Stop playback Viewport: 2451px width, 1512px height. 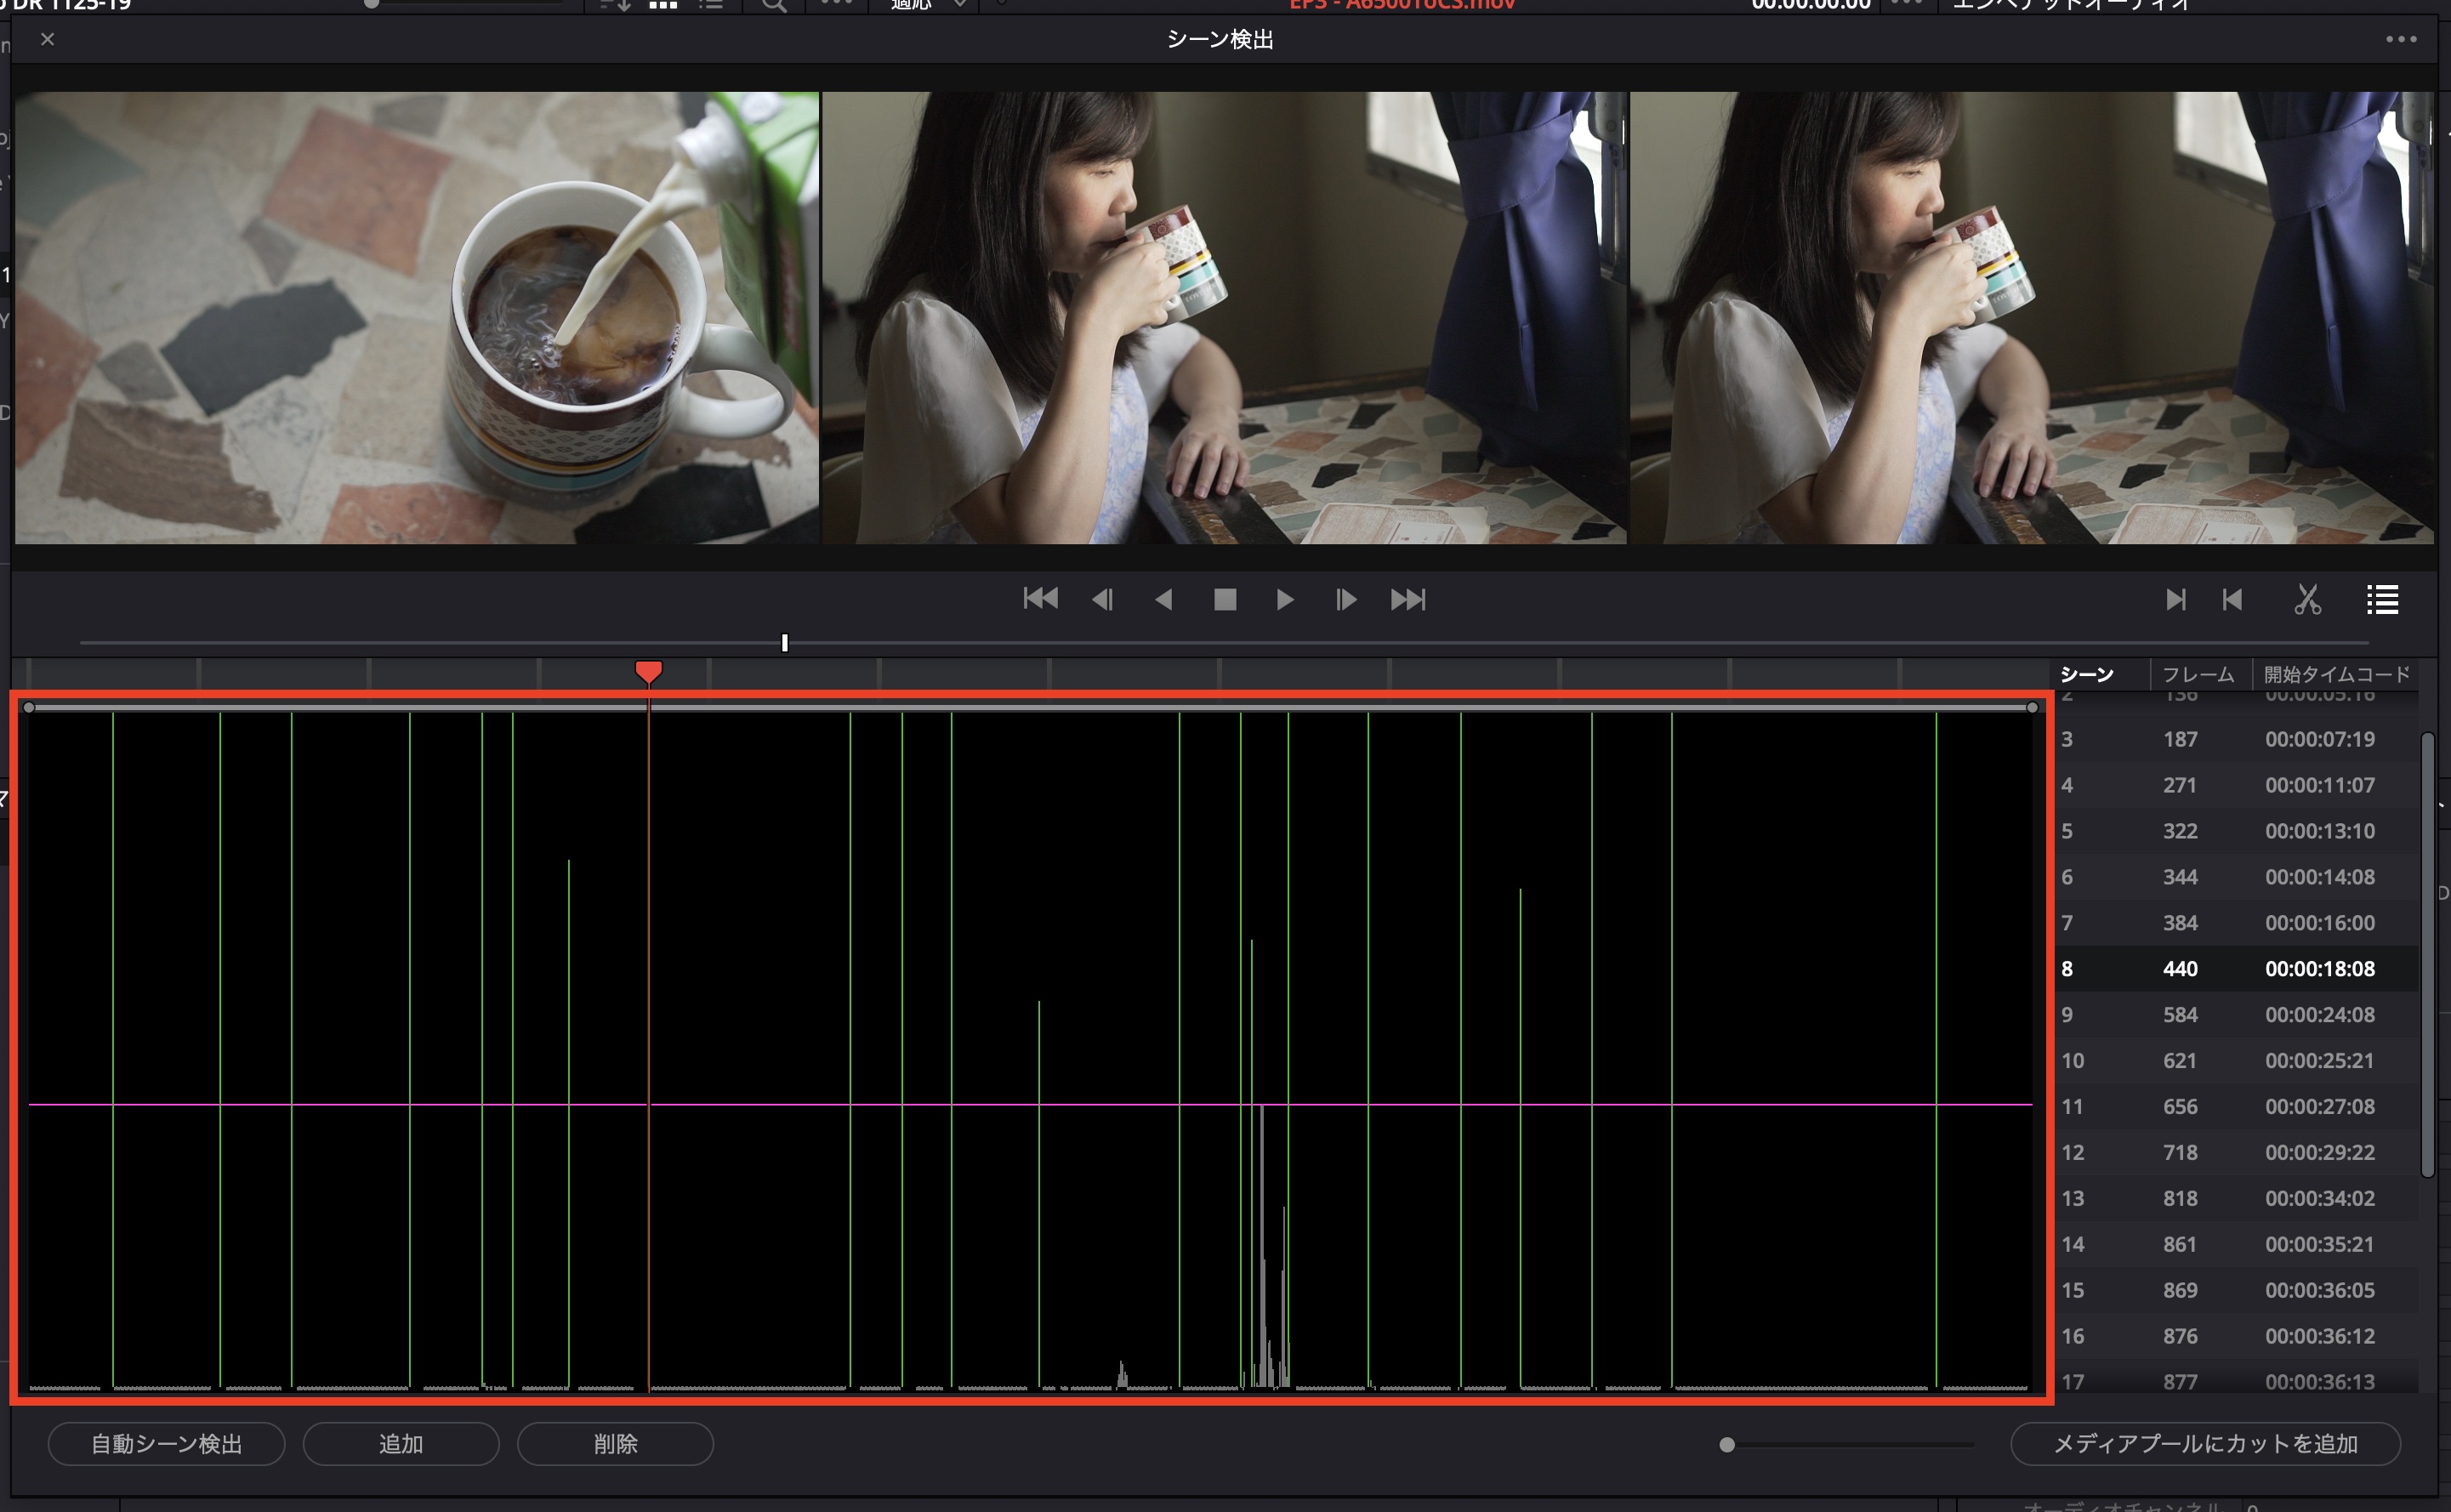(x=1225, y=599)
